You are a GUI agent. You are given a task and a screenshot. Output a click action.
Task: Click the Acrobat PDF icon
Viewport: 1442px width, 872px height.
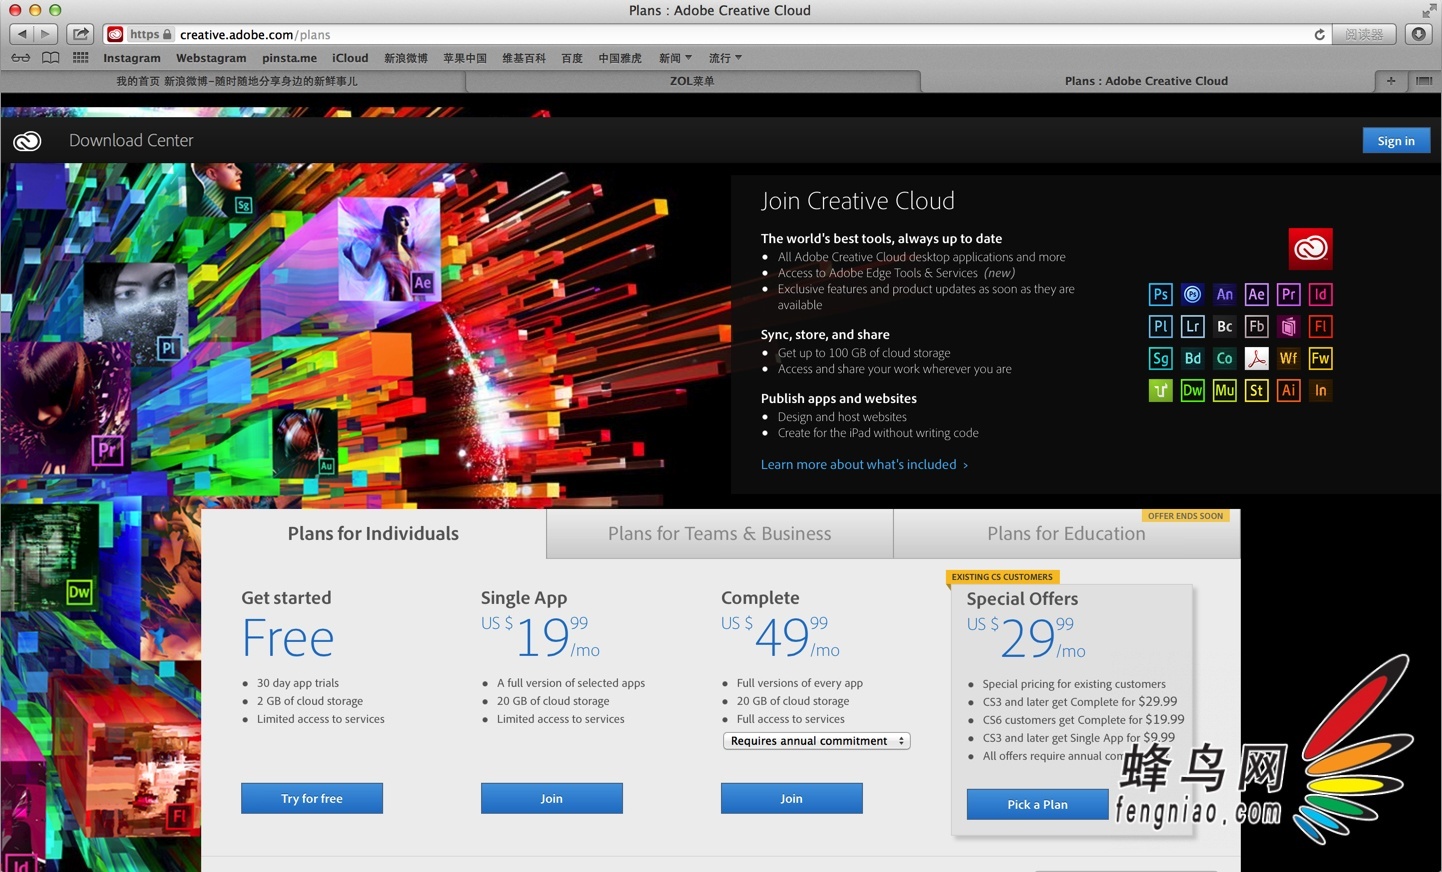pyautogui.click(x=1256, y=358)
